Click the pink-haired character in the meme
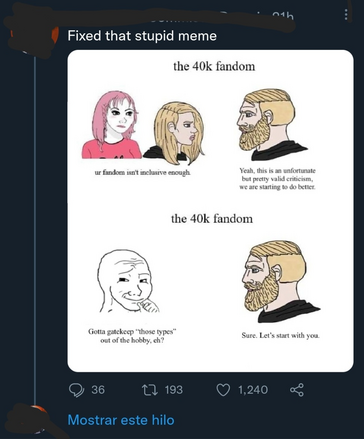Image resolution: width=364 pixels, height=439 pixels. 112,125
